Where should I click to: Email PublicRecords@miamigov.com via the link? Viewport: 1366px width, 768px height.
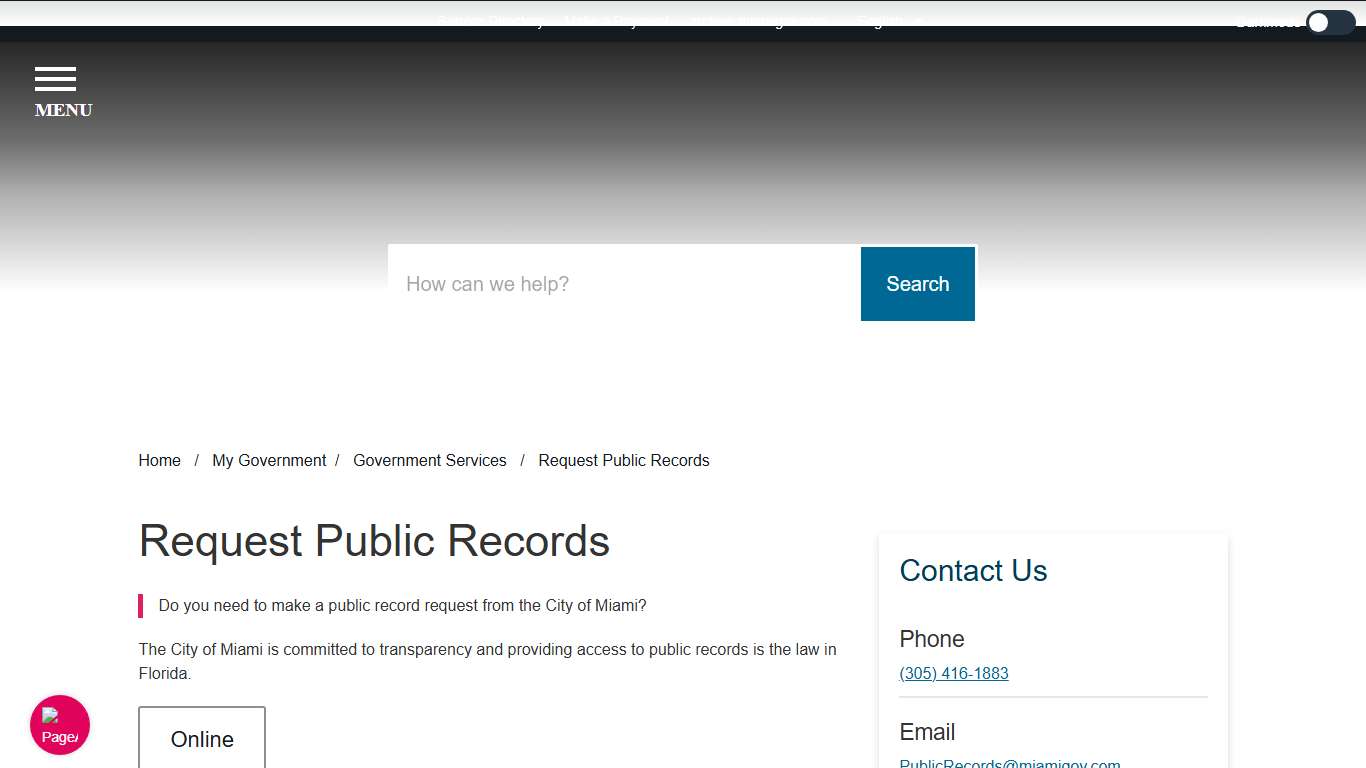1009,762
